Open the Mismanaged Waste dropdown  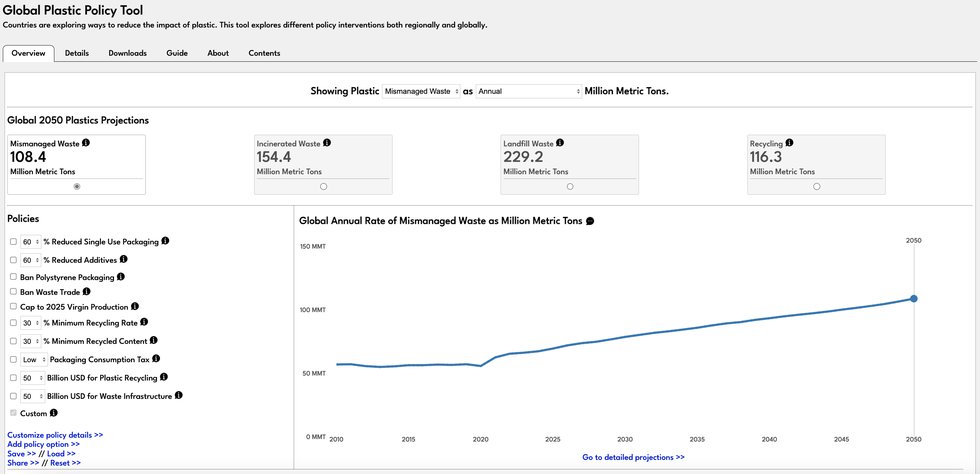421,91
